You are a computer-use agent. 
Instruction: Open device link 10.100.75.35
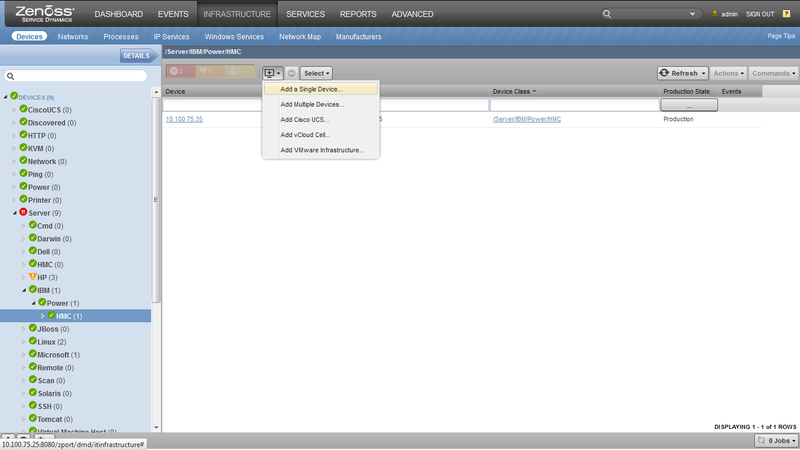tap(184, 119)
